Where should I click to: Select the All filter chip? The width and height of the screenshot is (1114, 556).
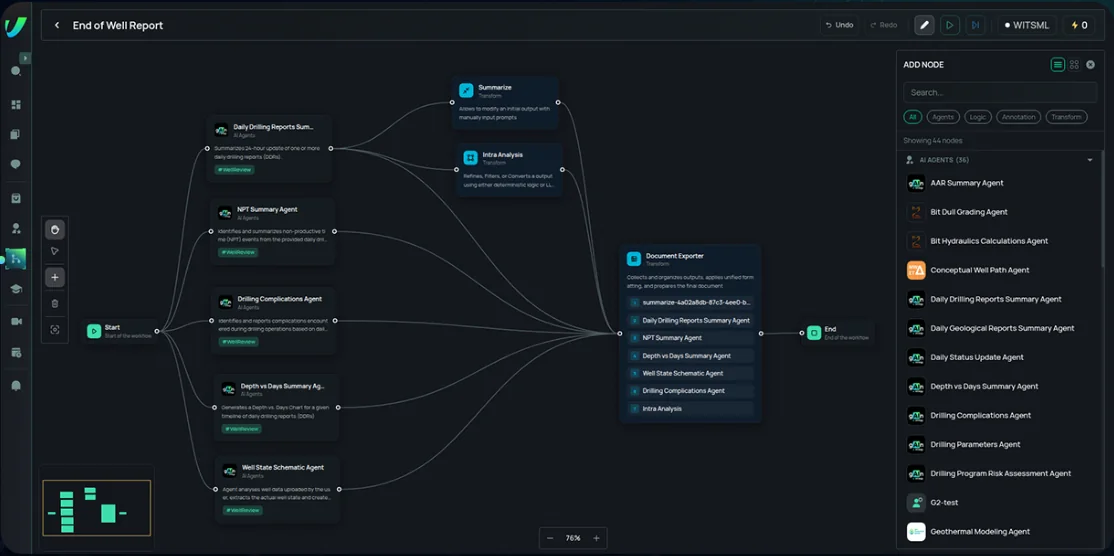pyautogui.click(x=912, y=116)
